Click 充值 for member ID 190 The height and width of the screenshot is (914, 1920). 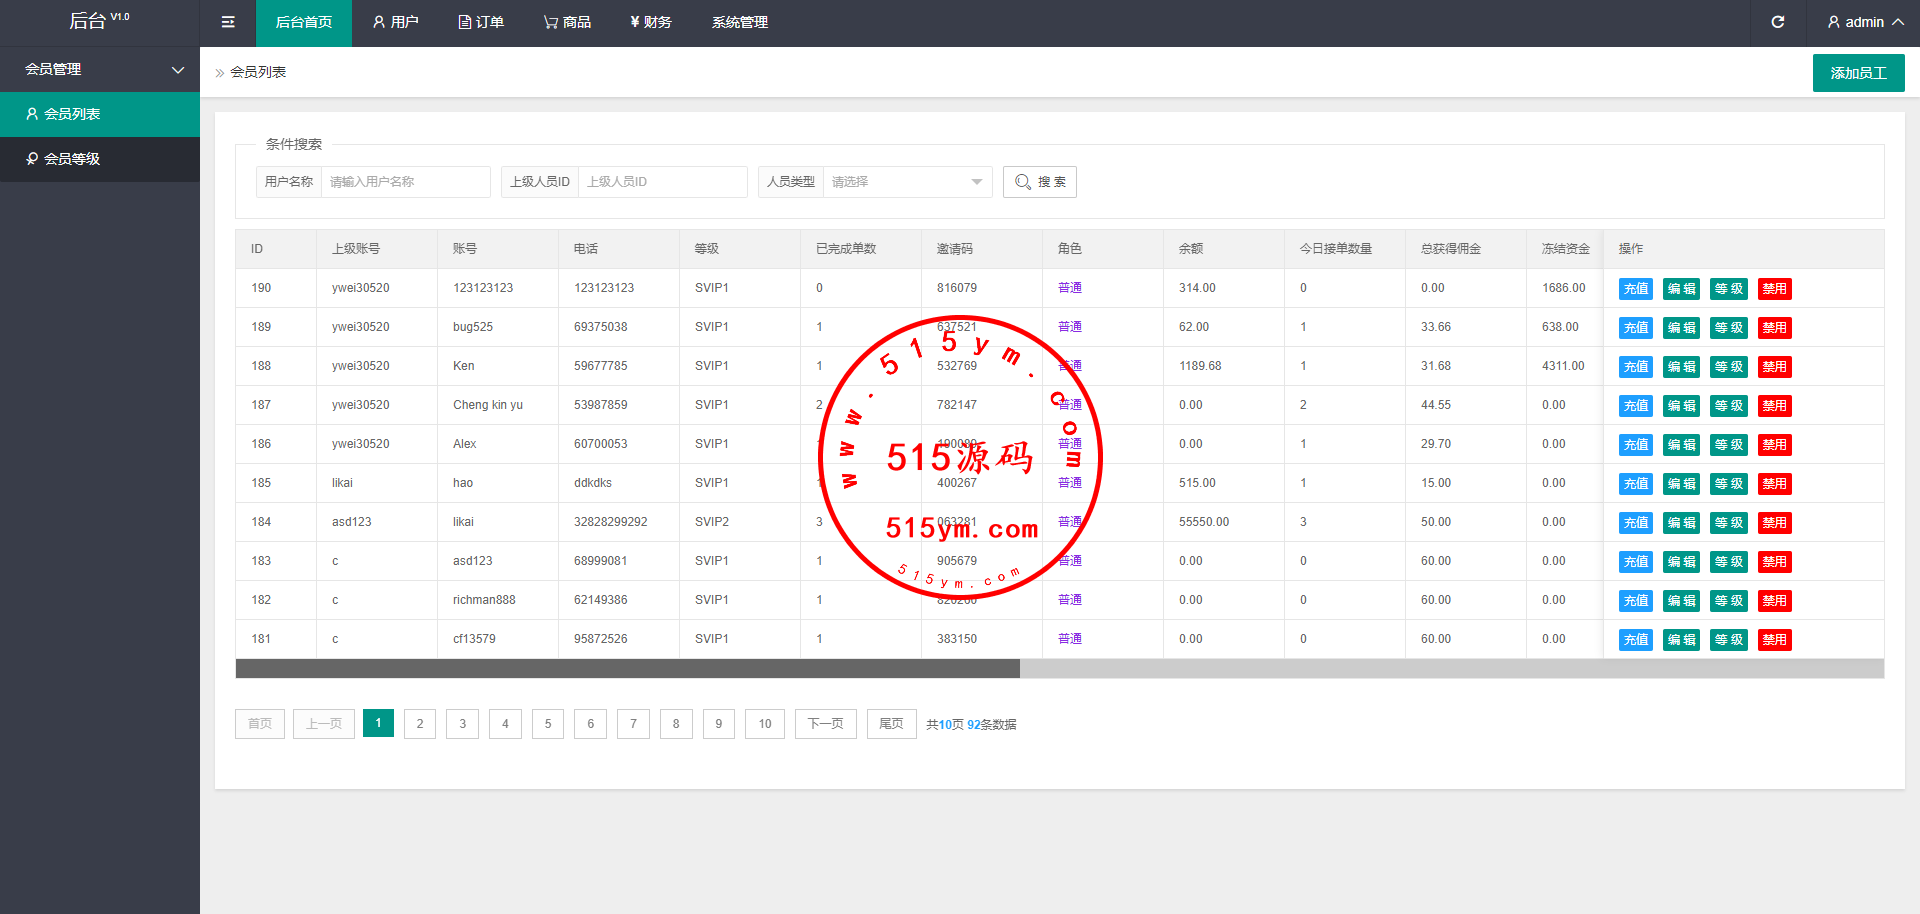(x=1635, y=289)
